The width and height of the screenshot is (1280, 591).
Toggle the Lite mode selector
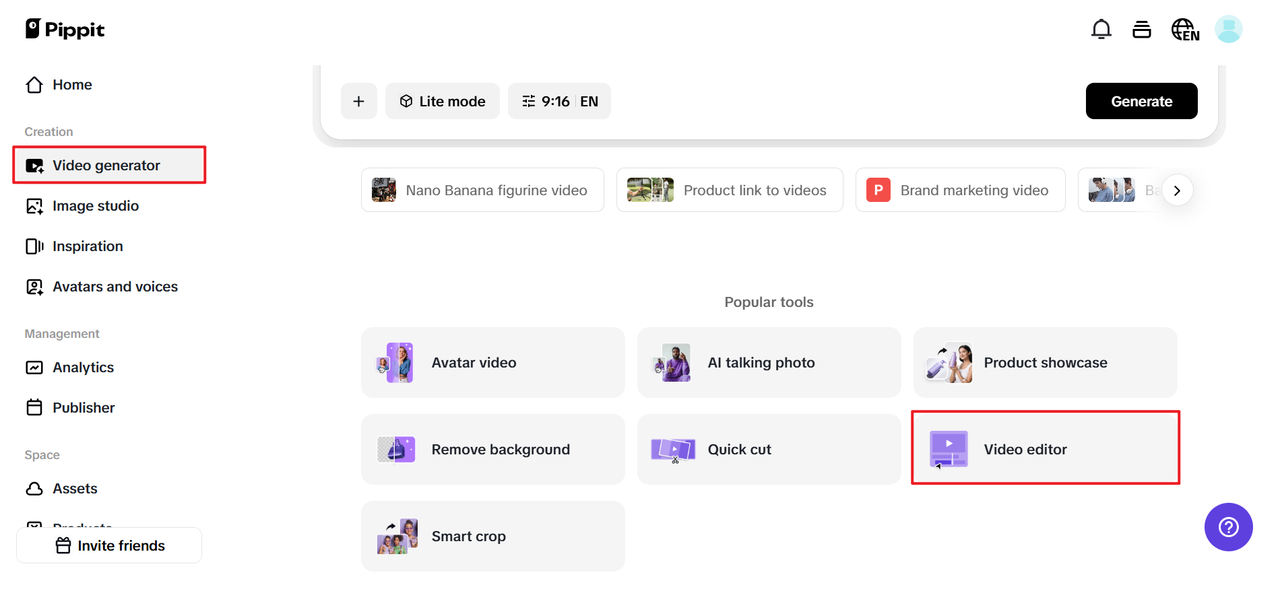[x=442, y=101]
